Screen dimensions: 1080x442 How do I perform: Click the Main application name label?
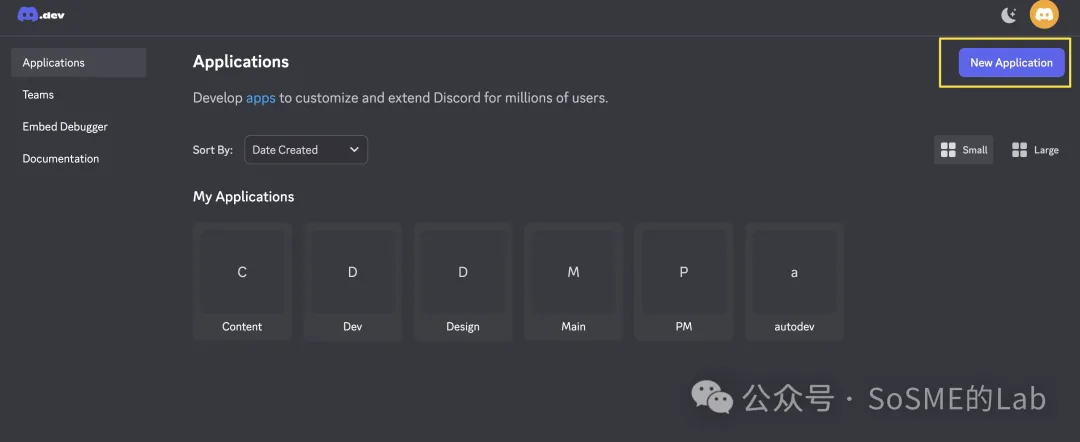573,327
